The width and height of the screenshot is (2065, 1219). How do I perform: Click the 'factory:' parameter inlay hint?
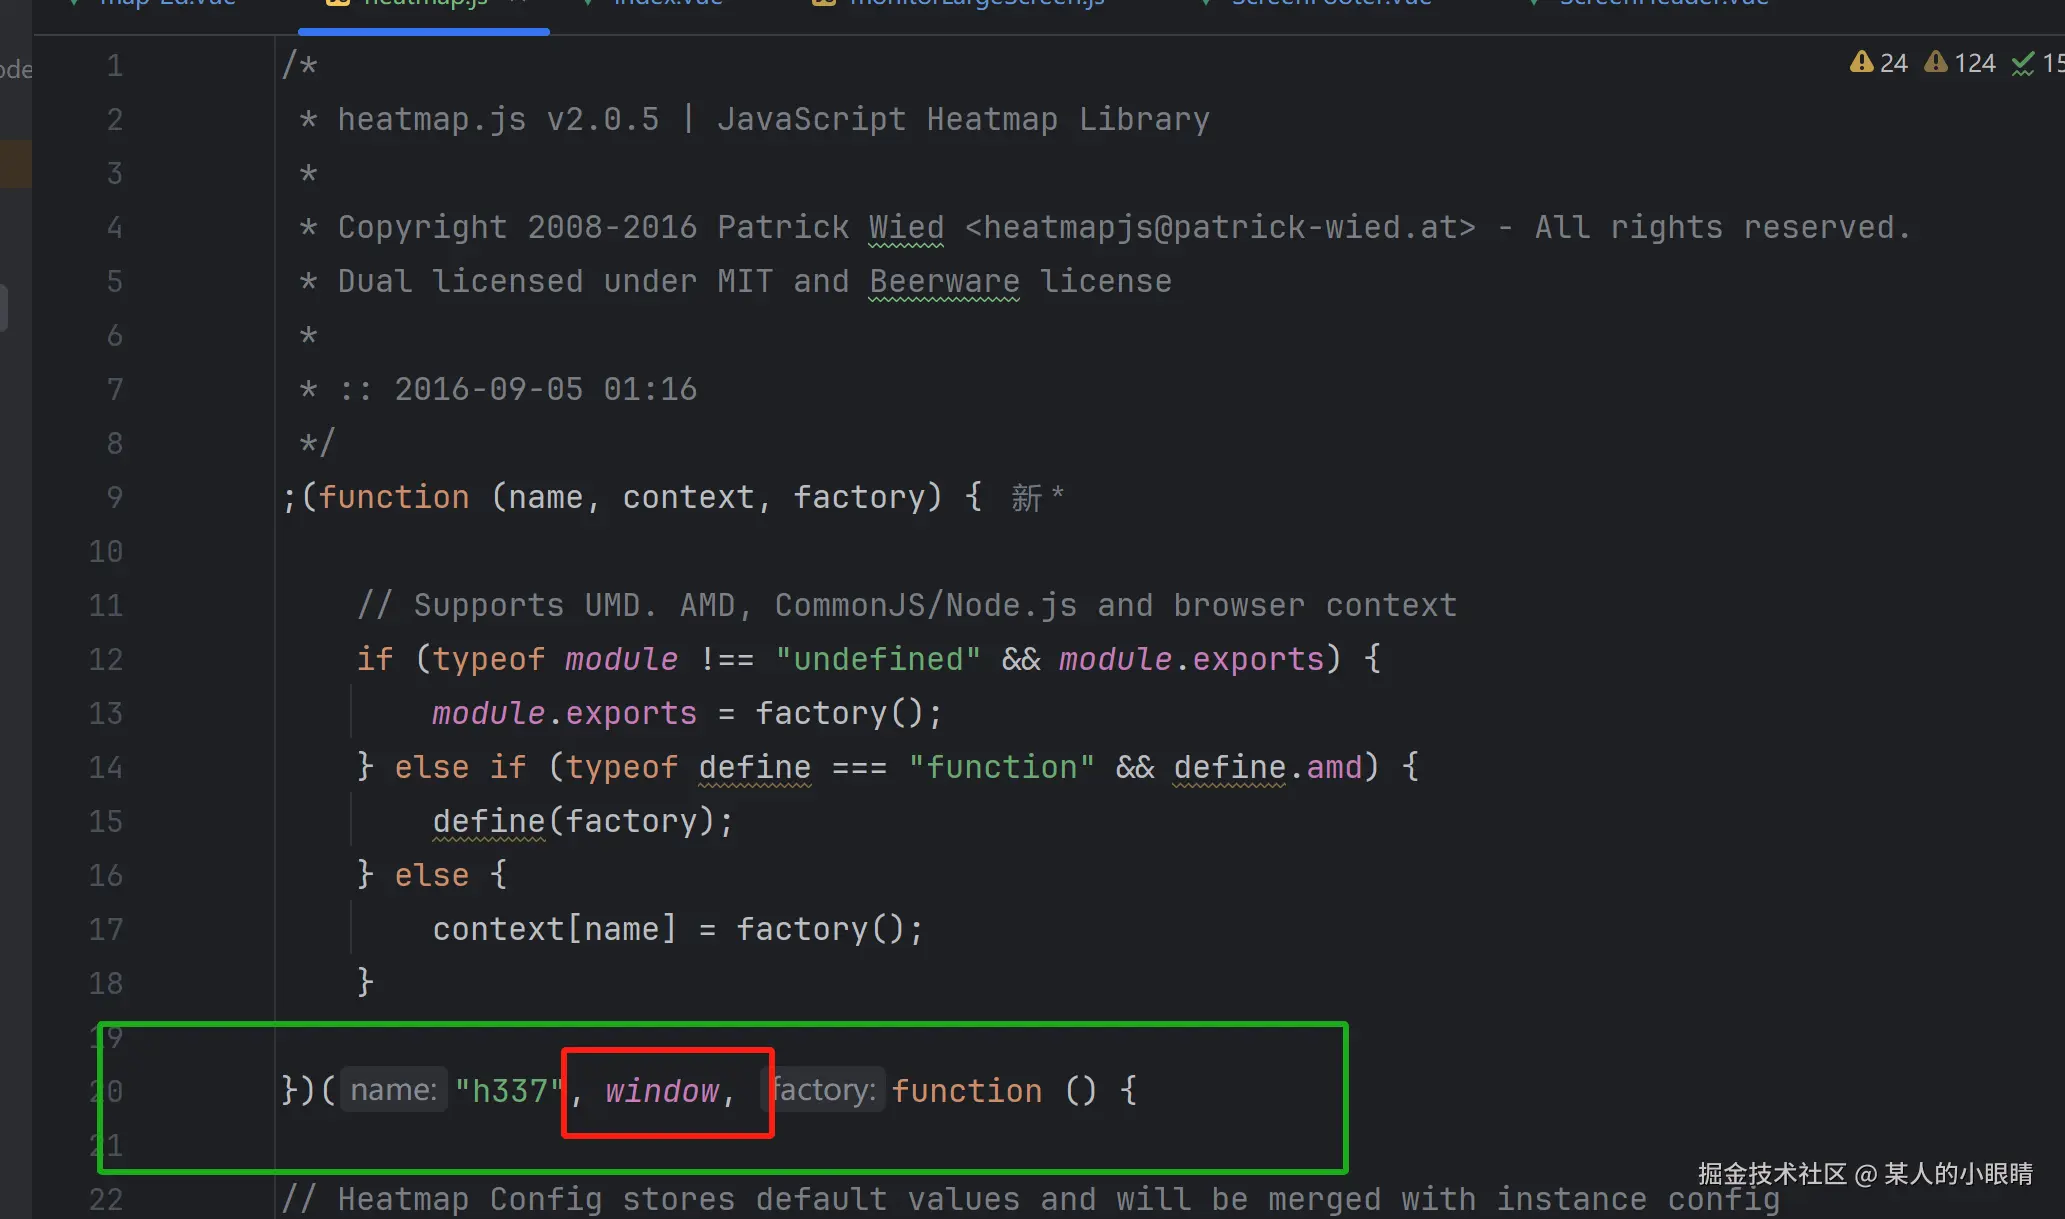(824, 1090)
